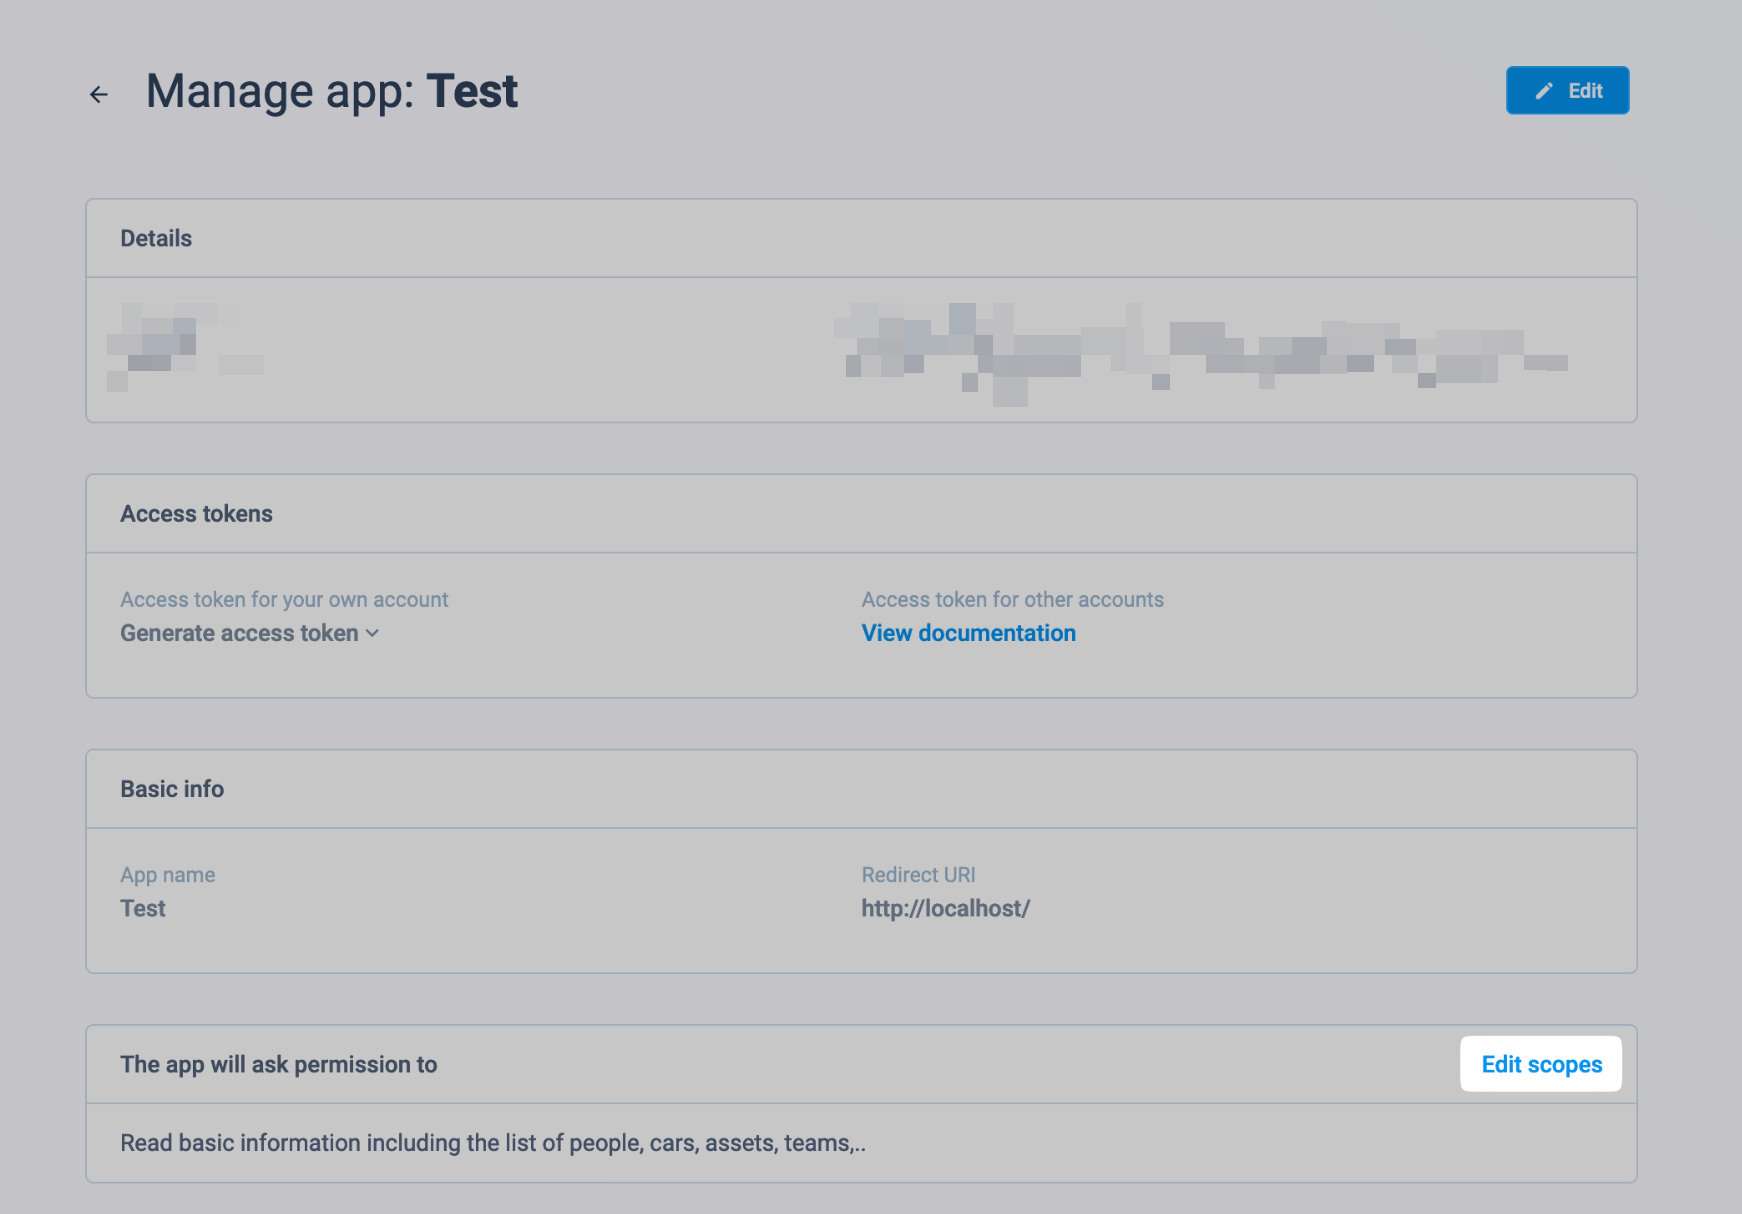1742x1214 pixels.
Task: Click the Access tokens section header
Action: coord(196,514)
